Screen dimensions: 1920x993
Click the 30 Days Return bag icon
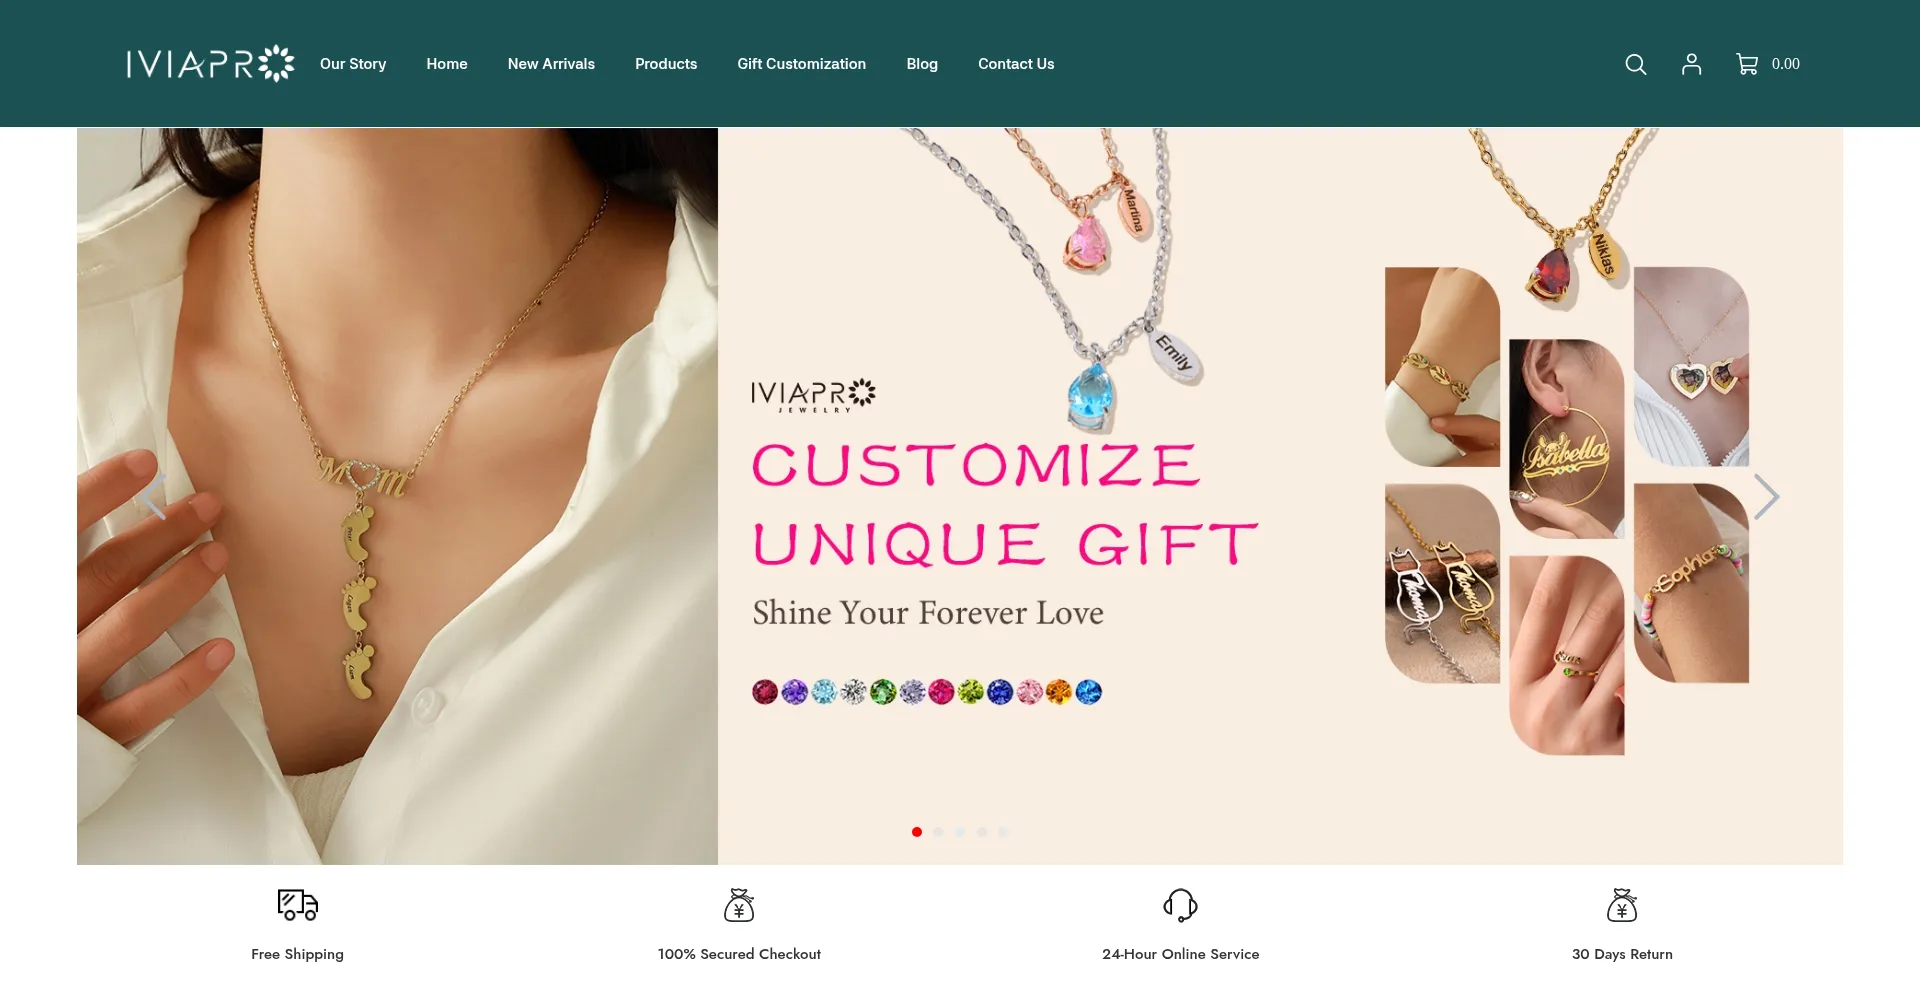point(1622,905)
